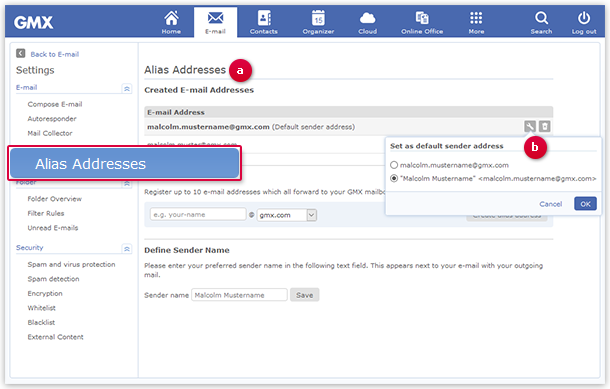Open the E-mail tab in top navigation

click(x=216, y=23)
